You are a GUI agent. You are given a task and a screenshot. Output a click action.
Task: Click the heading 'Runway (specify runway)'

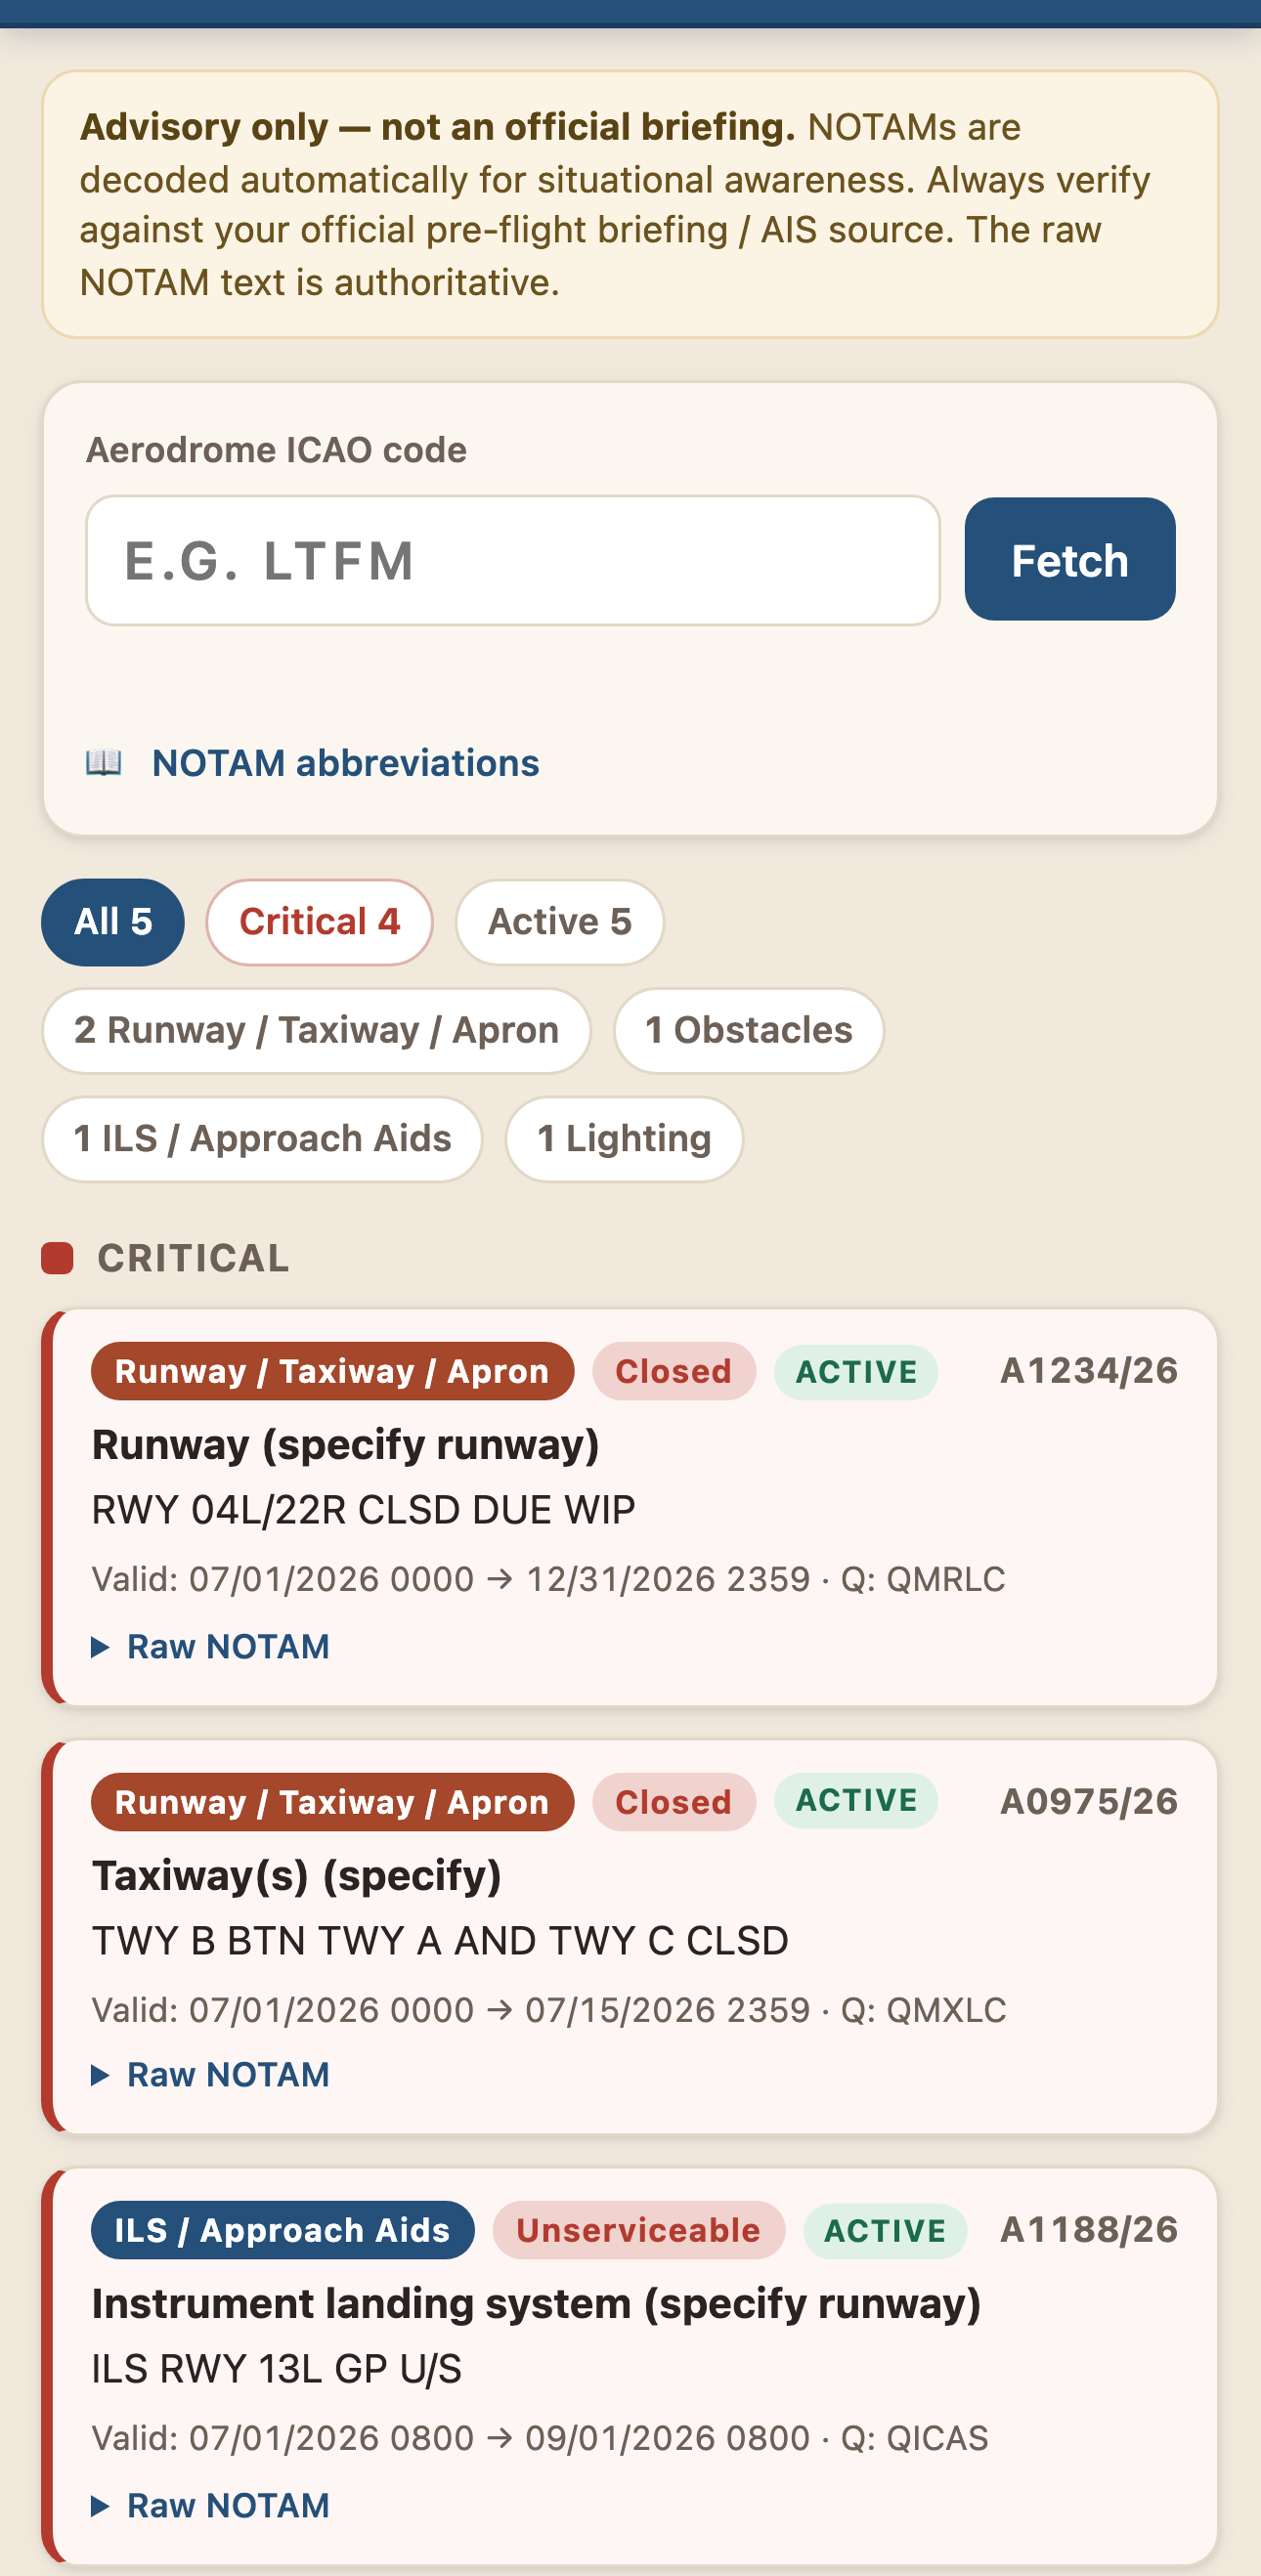[346, 1445]
